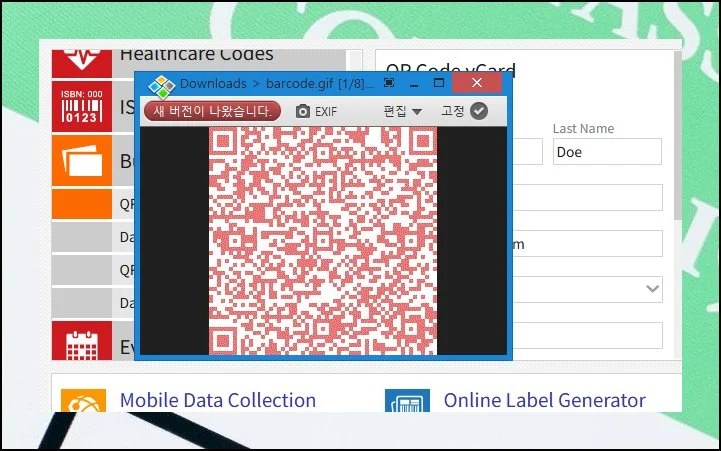
Task: Click the bottom empty input field in form
Action: pos(600,335)
